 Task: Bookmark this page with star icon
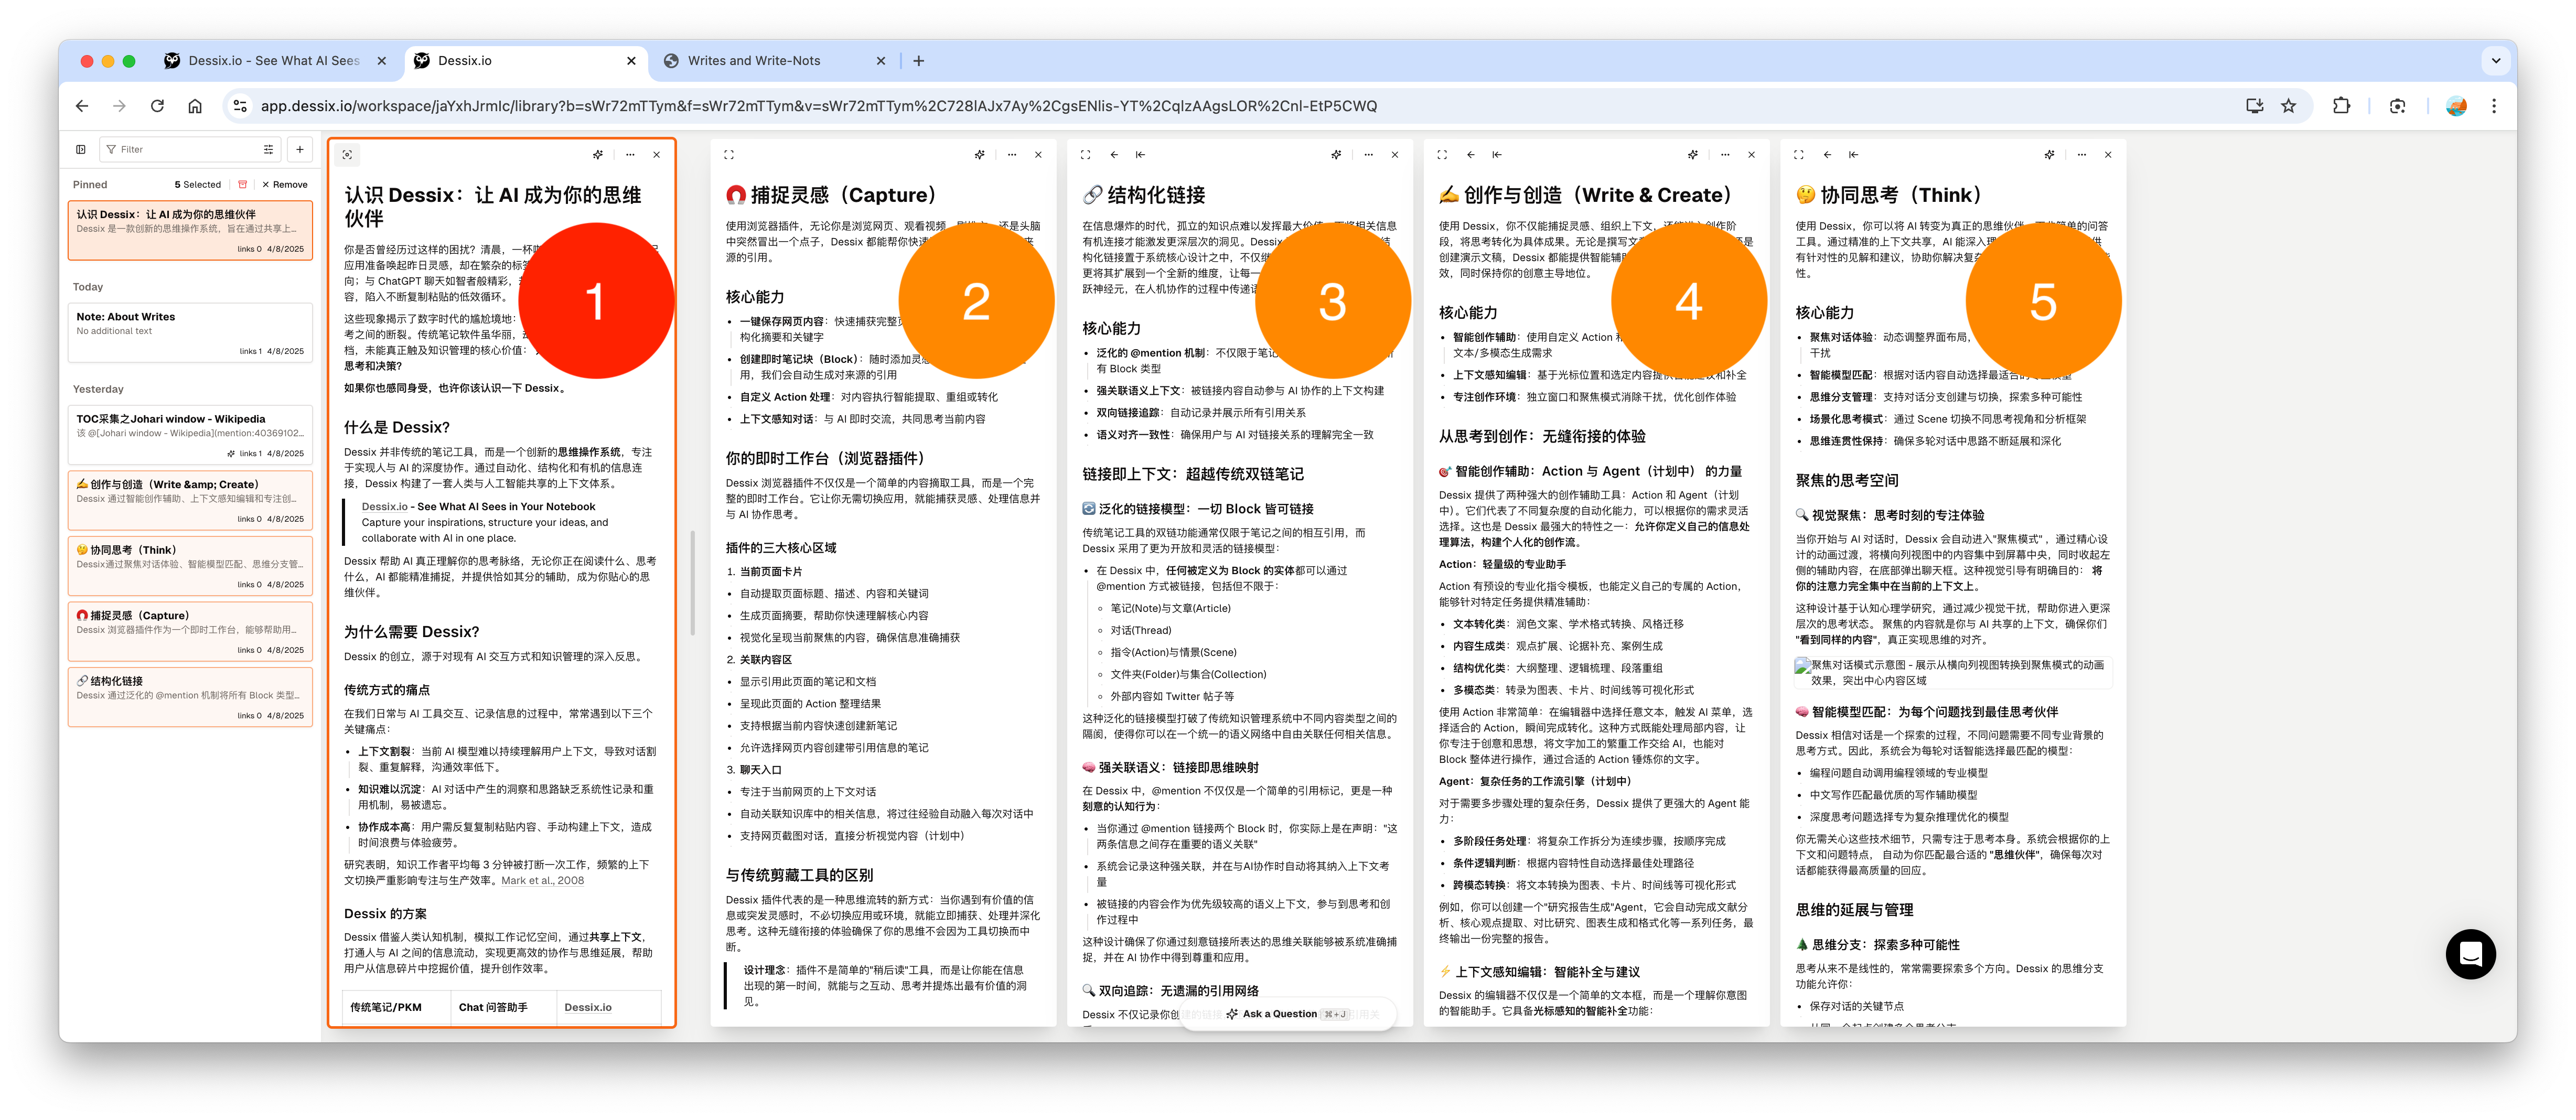click(x=2289, y=106)
